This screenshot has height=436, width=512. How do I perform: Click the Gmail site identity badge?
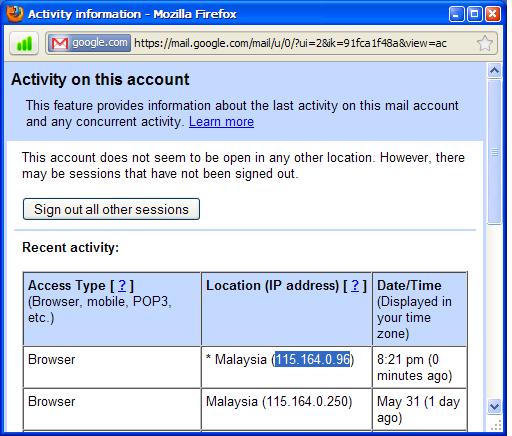[89, 43]
